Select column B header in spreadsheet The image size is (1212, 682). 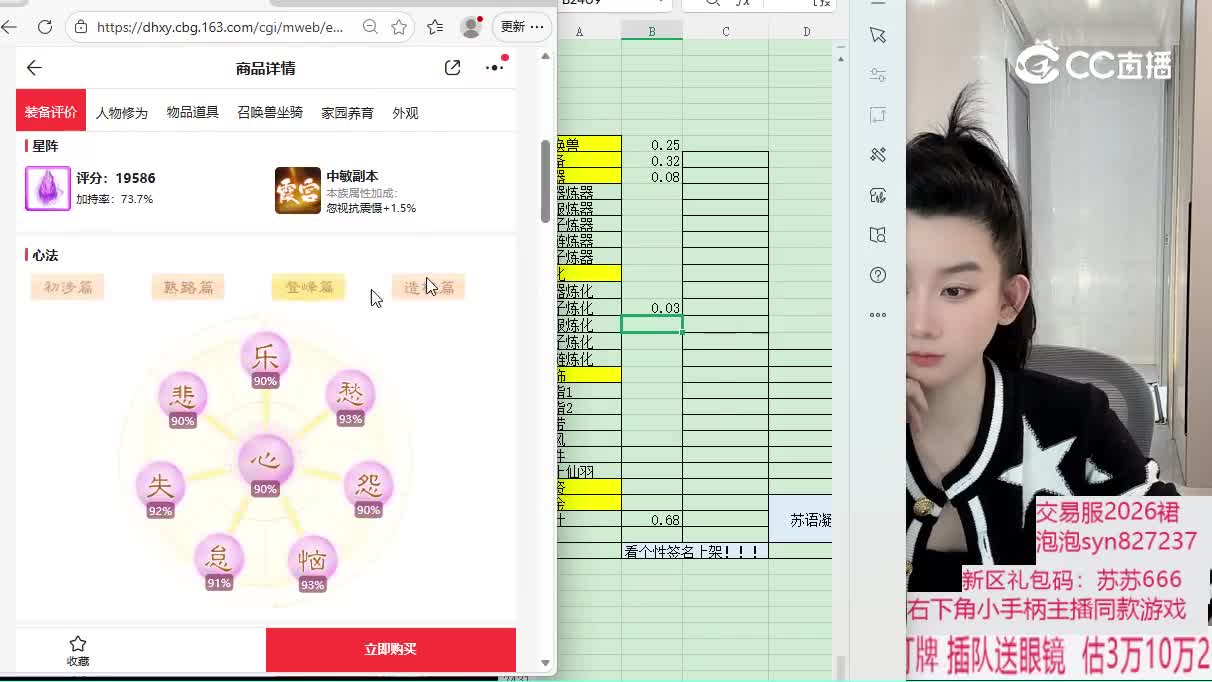pyautogui.click(x=652, y=32)
